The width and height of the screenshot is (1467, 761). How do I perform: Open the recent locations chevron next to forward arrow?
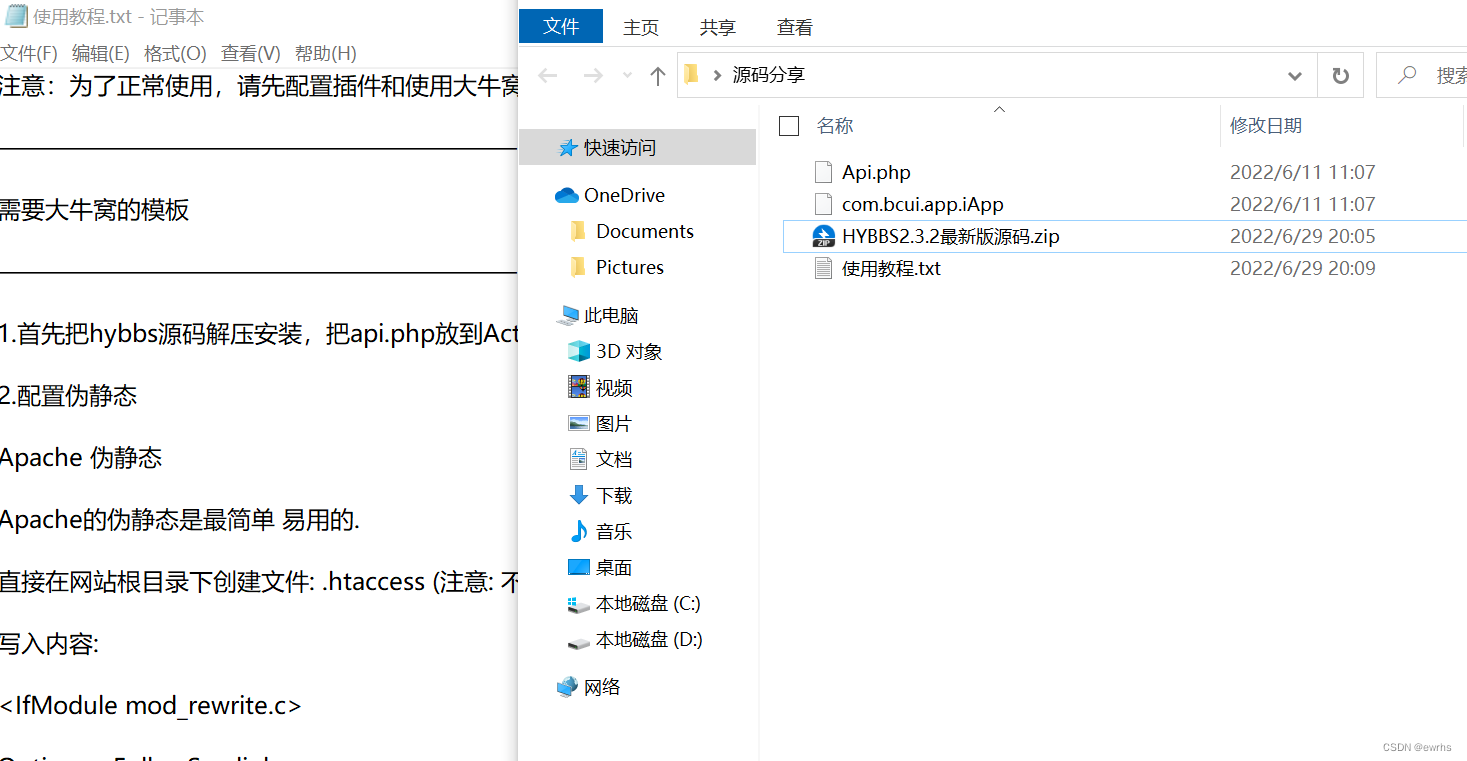click(x=626, y=75)
